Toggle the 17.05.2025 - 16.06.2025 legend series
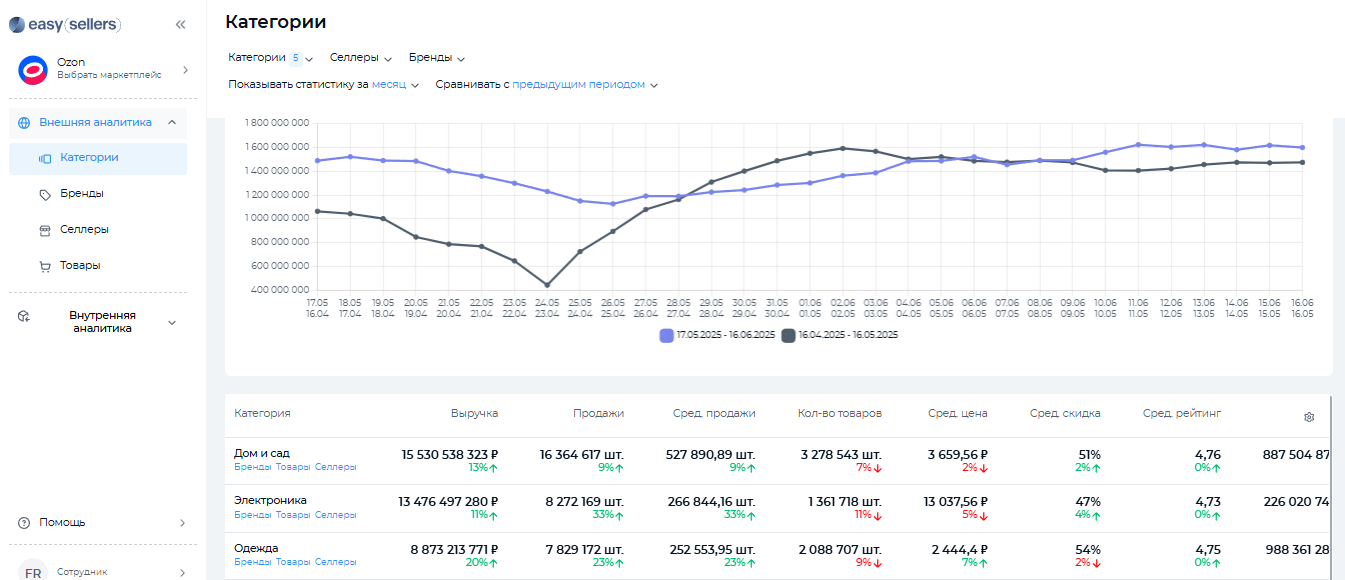This screenshot has width=1345, height=580. coord(718,336)
